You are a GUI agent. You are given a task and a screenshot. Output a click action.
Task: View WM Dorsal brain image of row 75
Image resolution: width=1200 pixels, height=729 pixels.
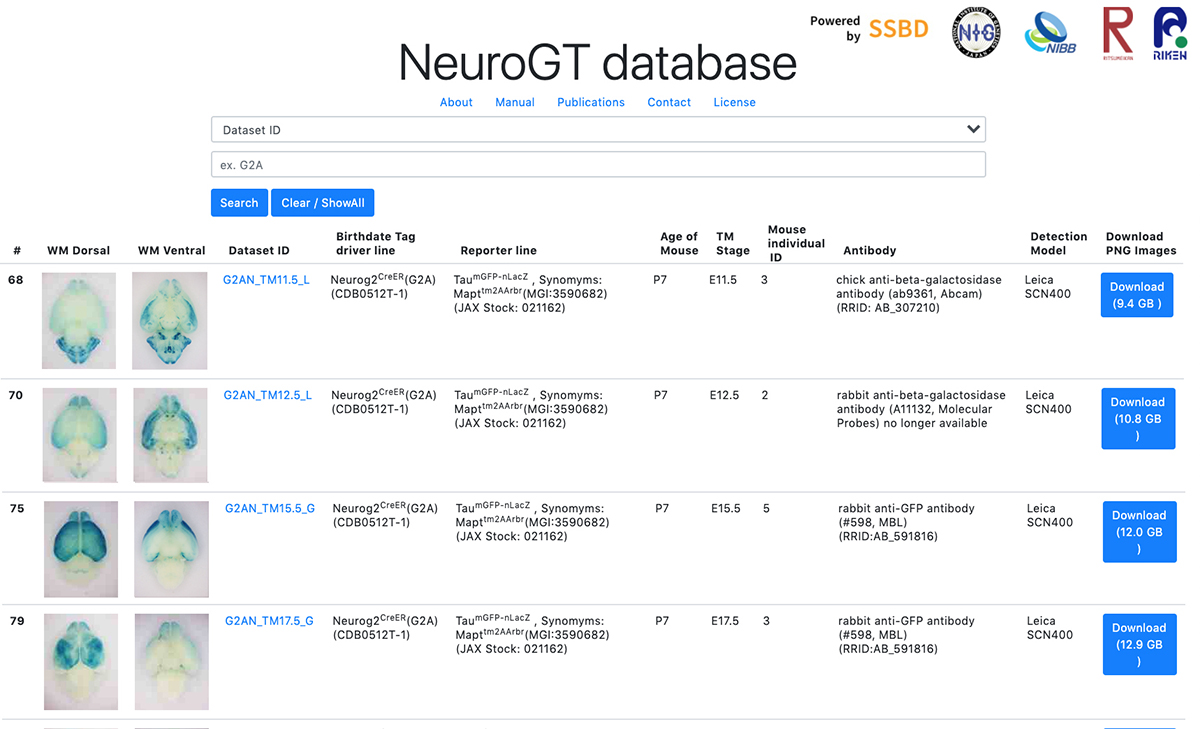click(x=80, y=549)
